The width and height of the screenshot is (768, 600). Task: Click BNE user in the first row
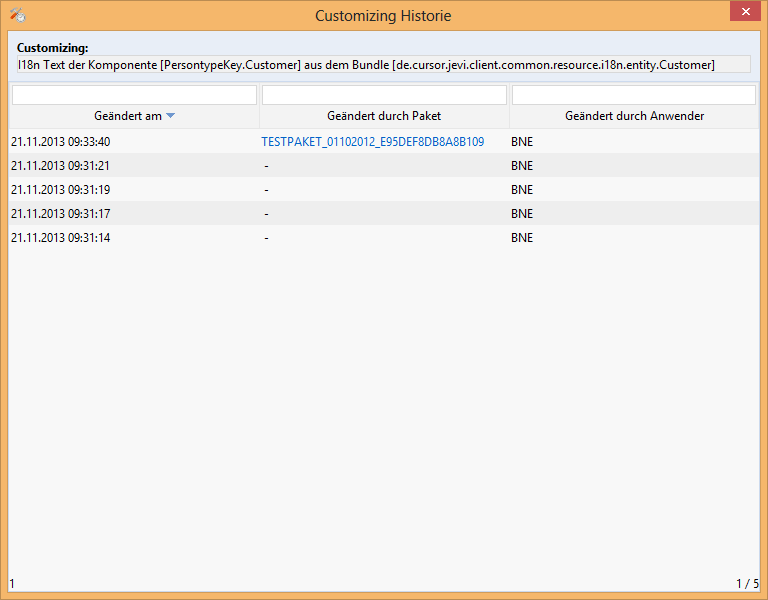coord(522,142)
